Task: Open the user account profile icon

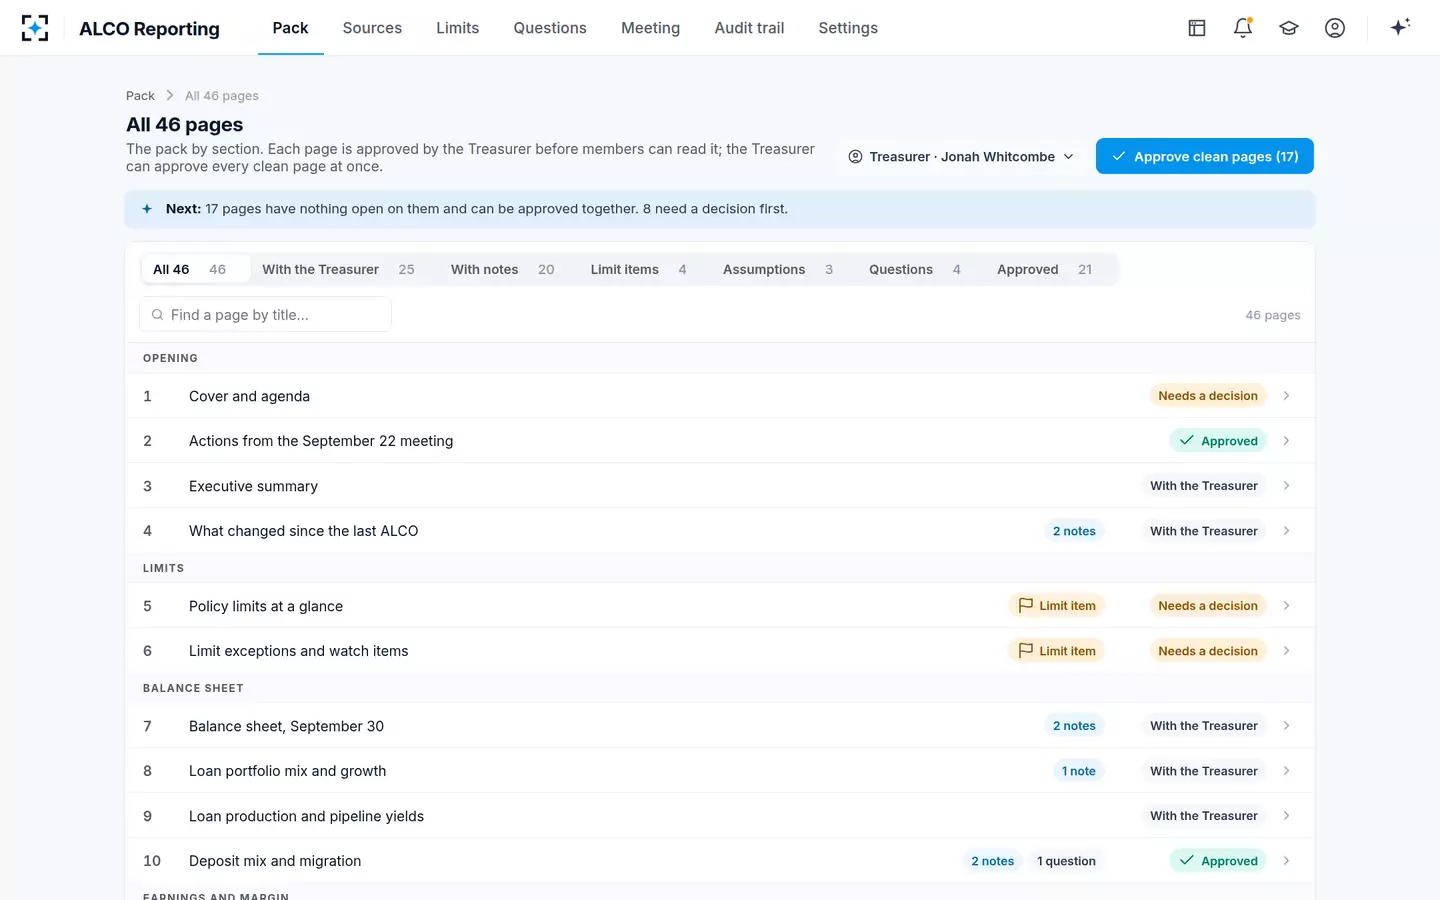Action: pyautogui.click(x=1335, y=28)
